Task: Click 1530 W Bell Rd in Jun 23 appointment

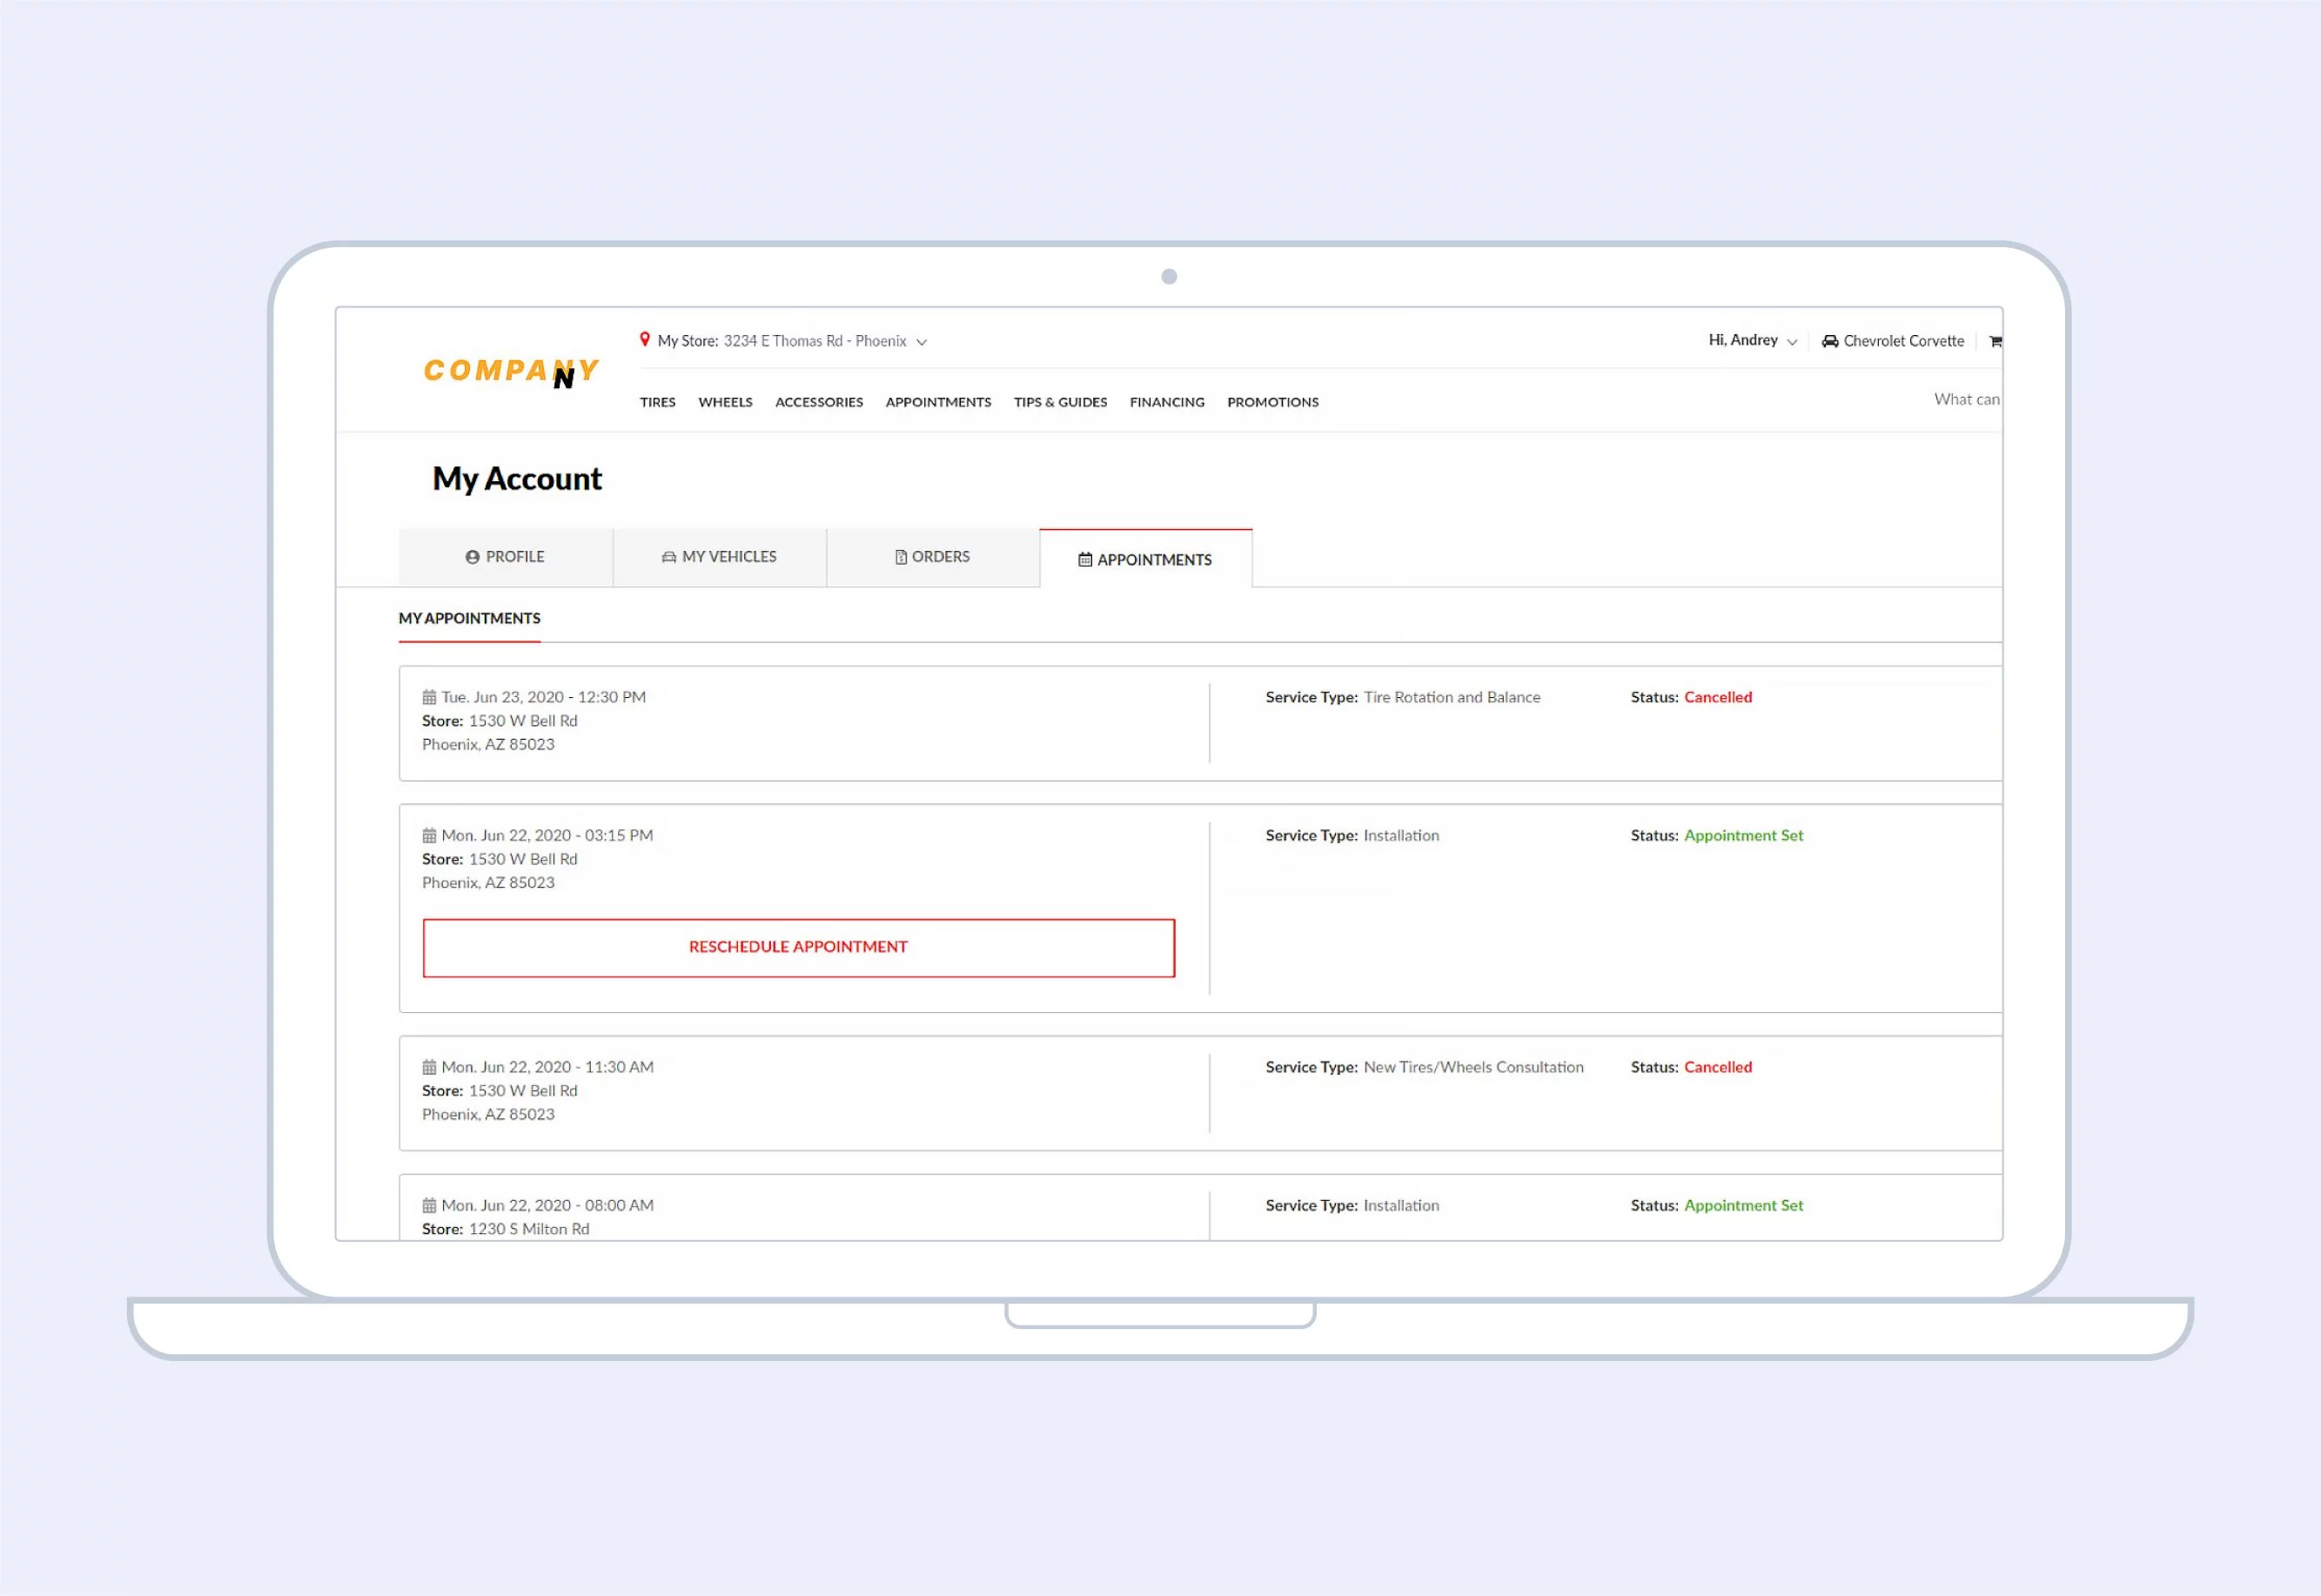Action: pyautogui.click(x=523, y=721)
